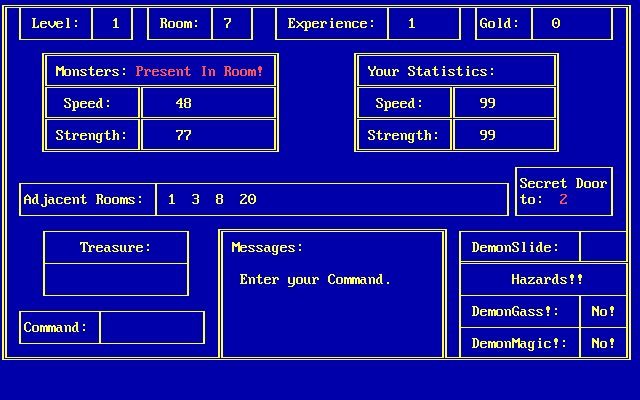This screenshot has height=400, width=640.
Task: Click the 'Room:' label
Action: click(x=179, y=23)
